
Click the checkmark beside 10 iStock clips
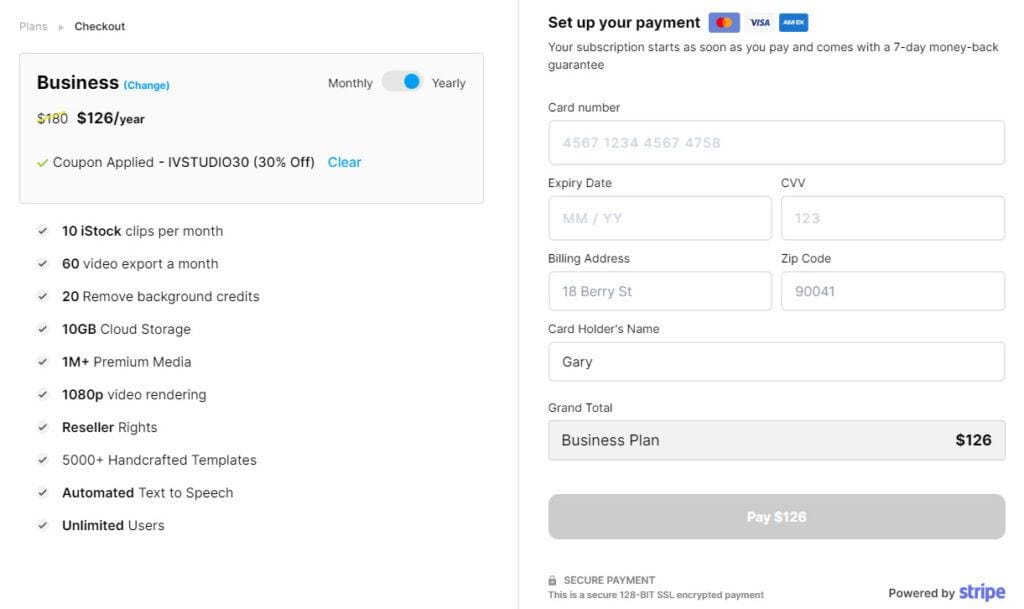(x=42, y=230)
